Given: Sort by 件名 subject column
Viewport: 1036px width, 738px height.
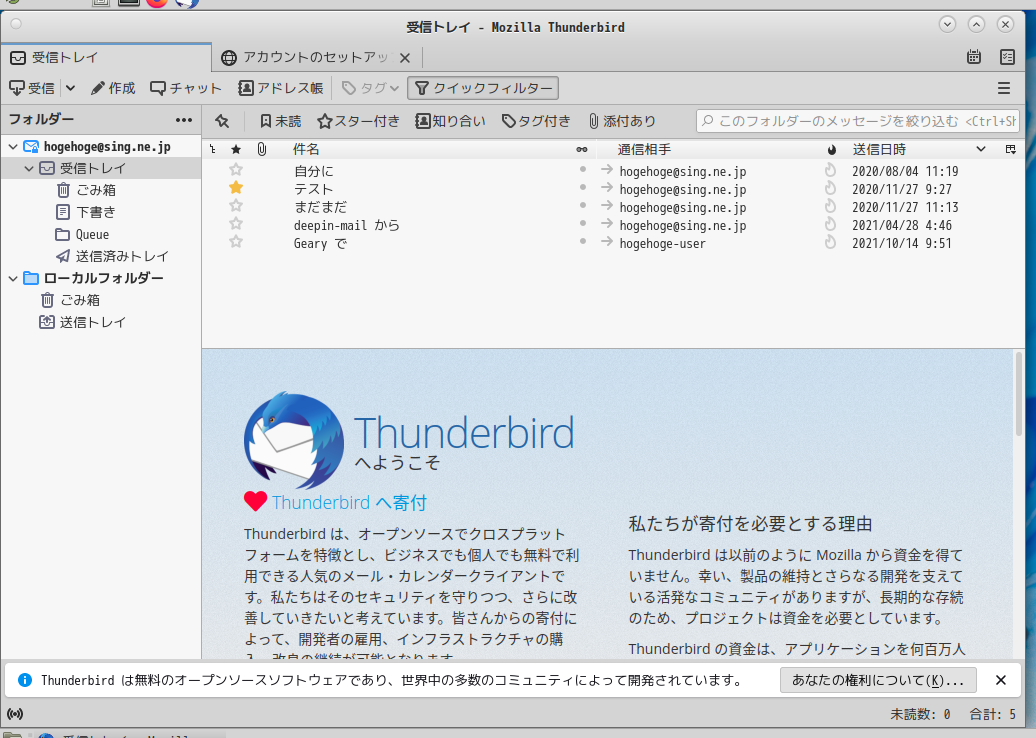Looking at the screenshot, I should pos(306,149).
